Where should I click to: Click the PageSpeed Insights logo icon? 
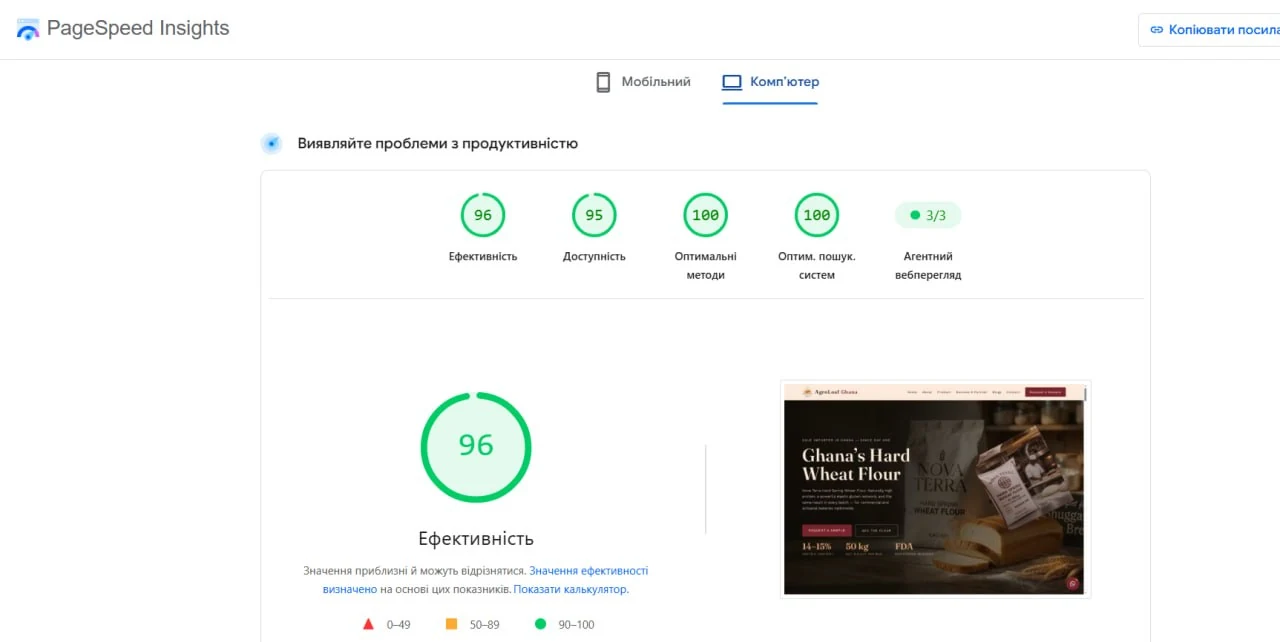[27, 29]
